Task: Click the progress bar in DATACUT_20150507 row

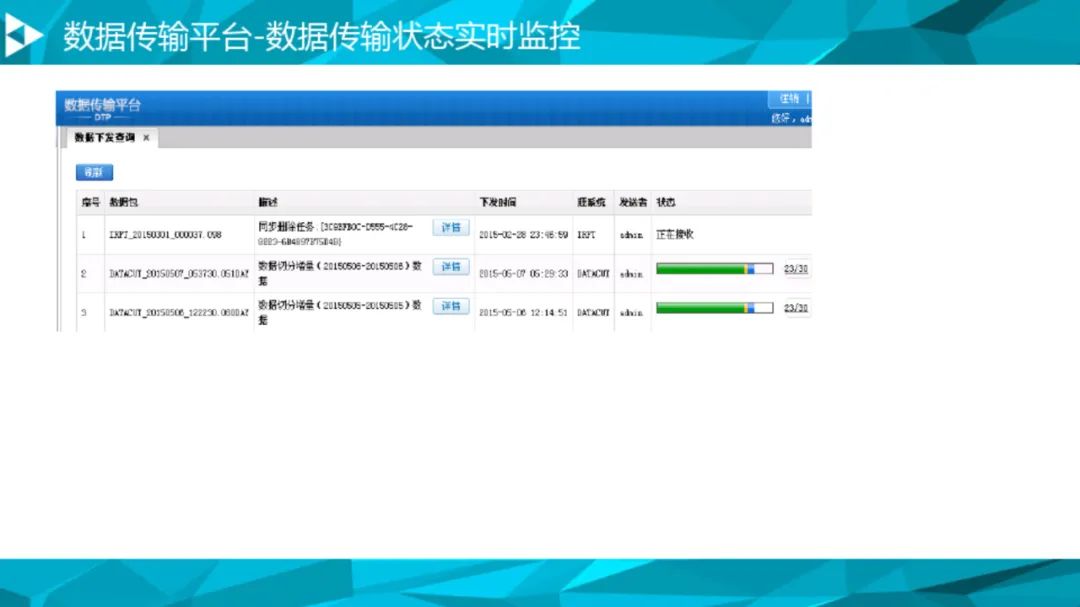Action: (714, 269)
